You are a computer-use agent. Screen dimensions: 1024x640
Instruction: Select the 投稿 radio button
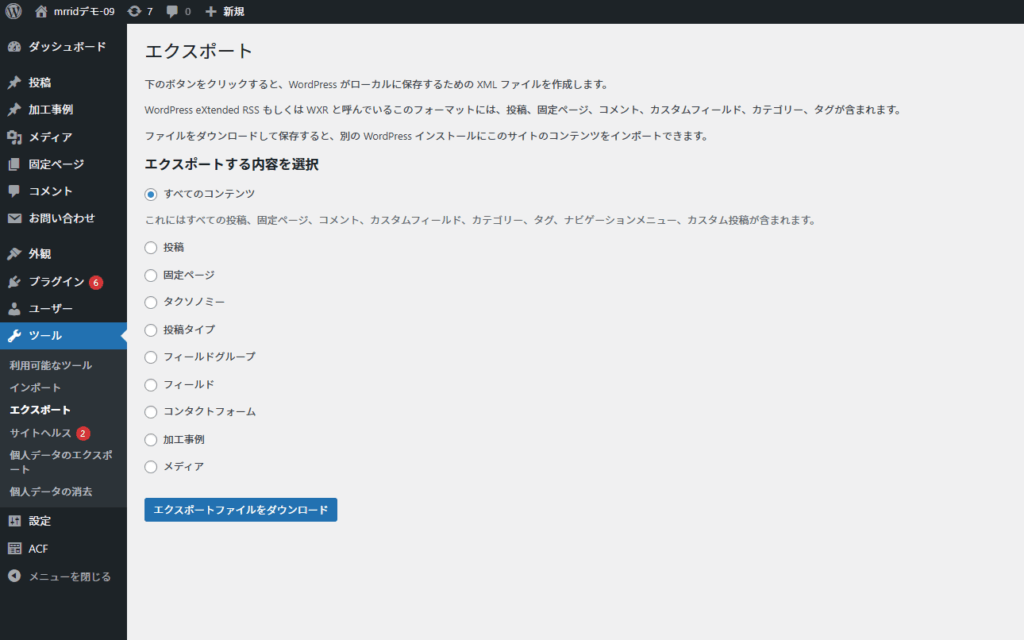point(151,247)
